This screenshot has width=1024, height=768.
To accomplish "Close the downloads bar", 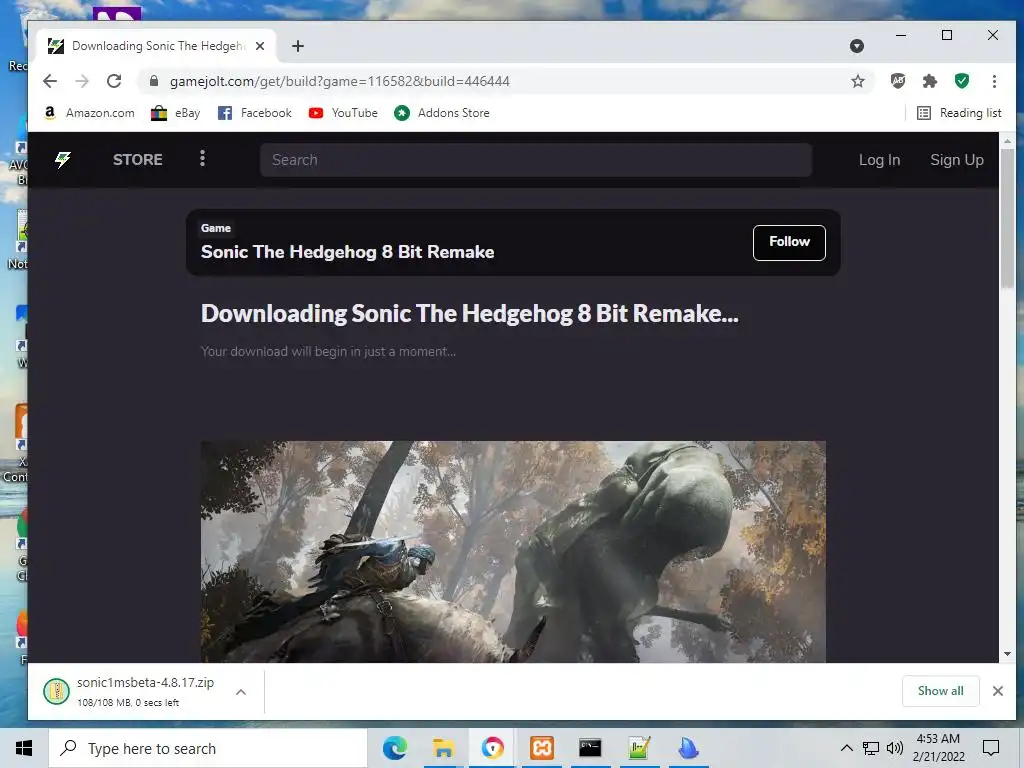I will (997, 691).
